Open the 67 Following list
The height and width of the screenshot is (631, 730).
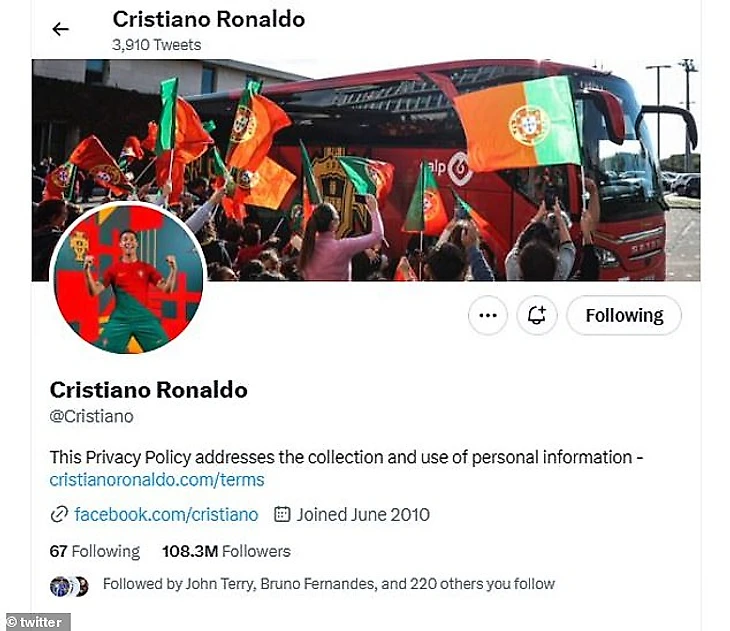coord(95,551)
